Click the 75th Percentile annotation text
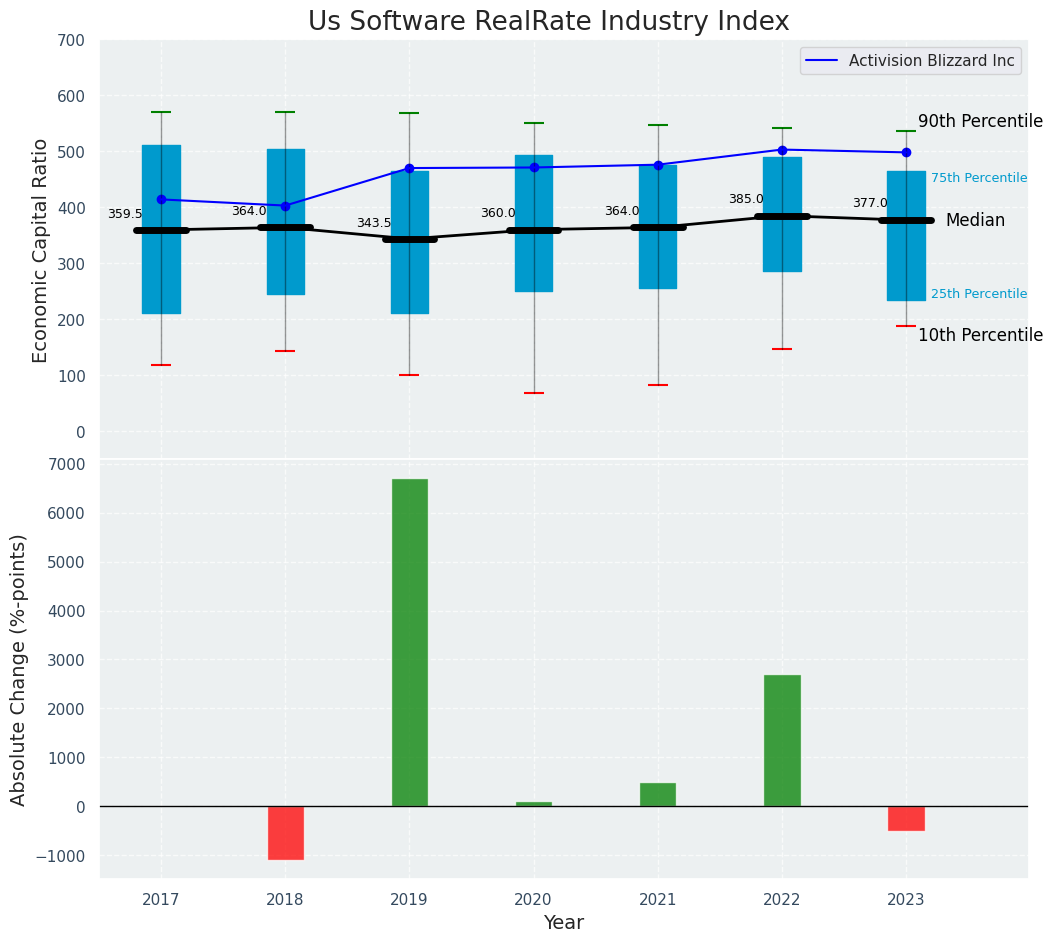 pos(979,178)
